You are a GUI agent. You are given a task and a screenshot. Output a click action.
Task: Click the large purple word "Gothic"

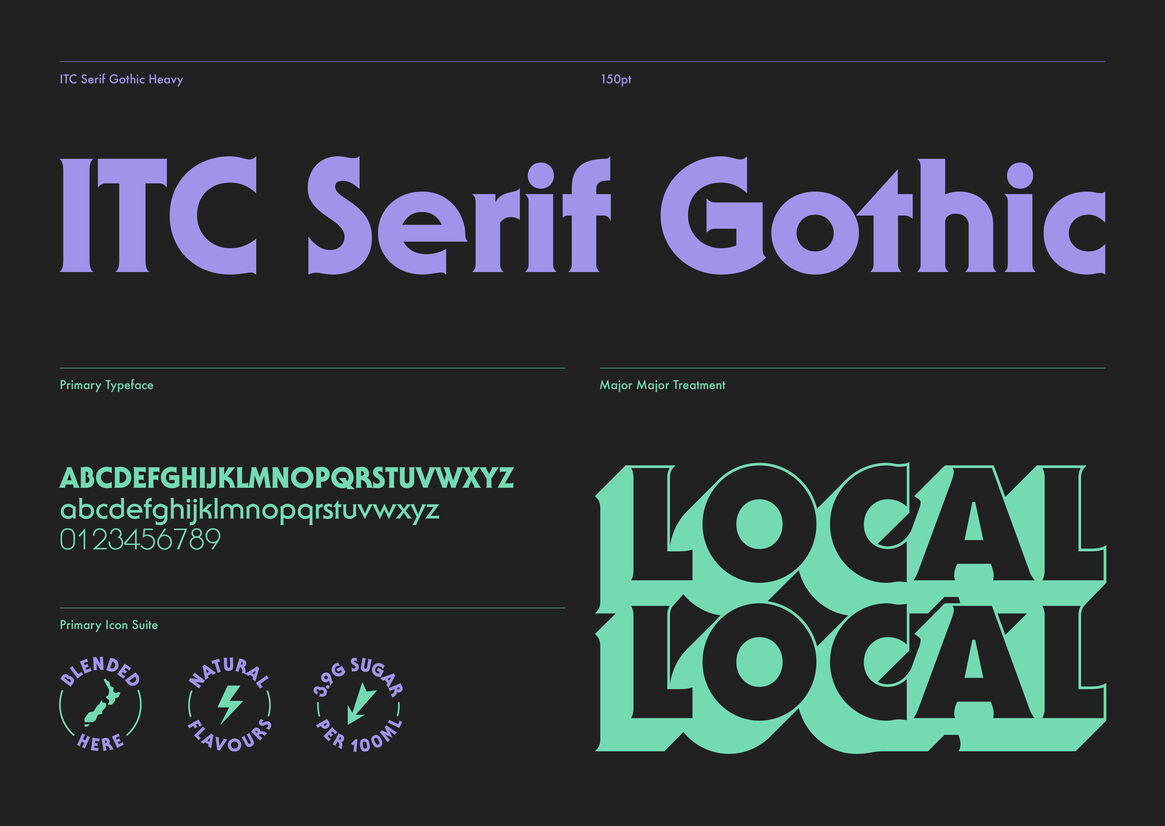882,216
